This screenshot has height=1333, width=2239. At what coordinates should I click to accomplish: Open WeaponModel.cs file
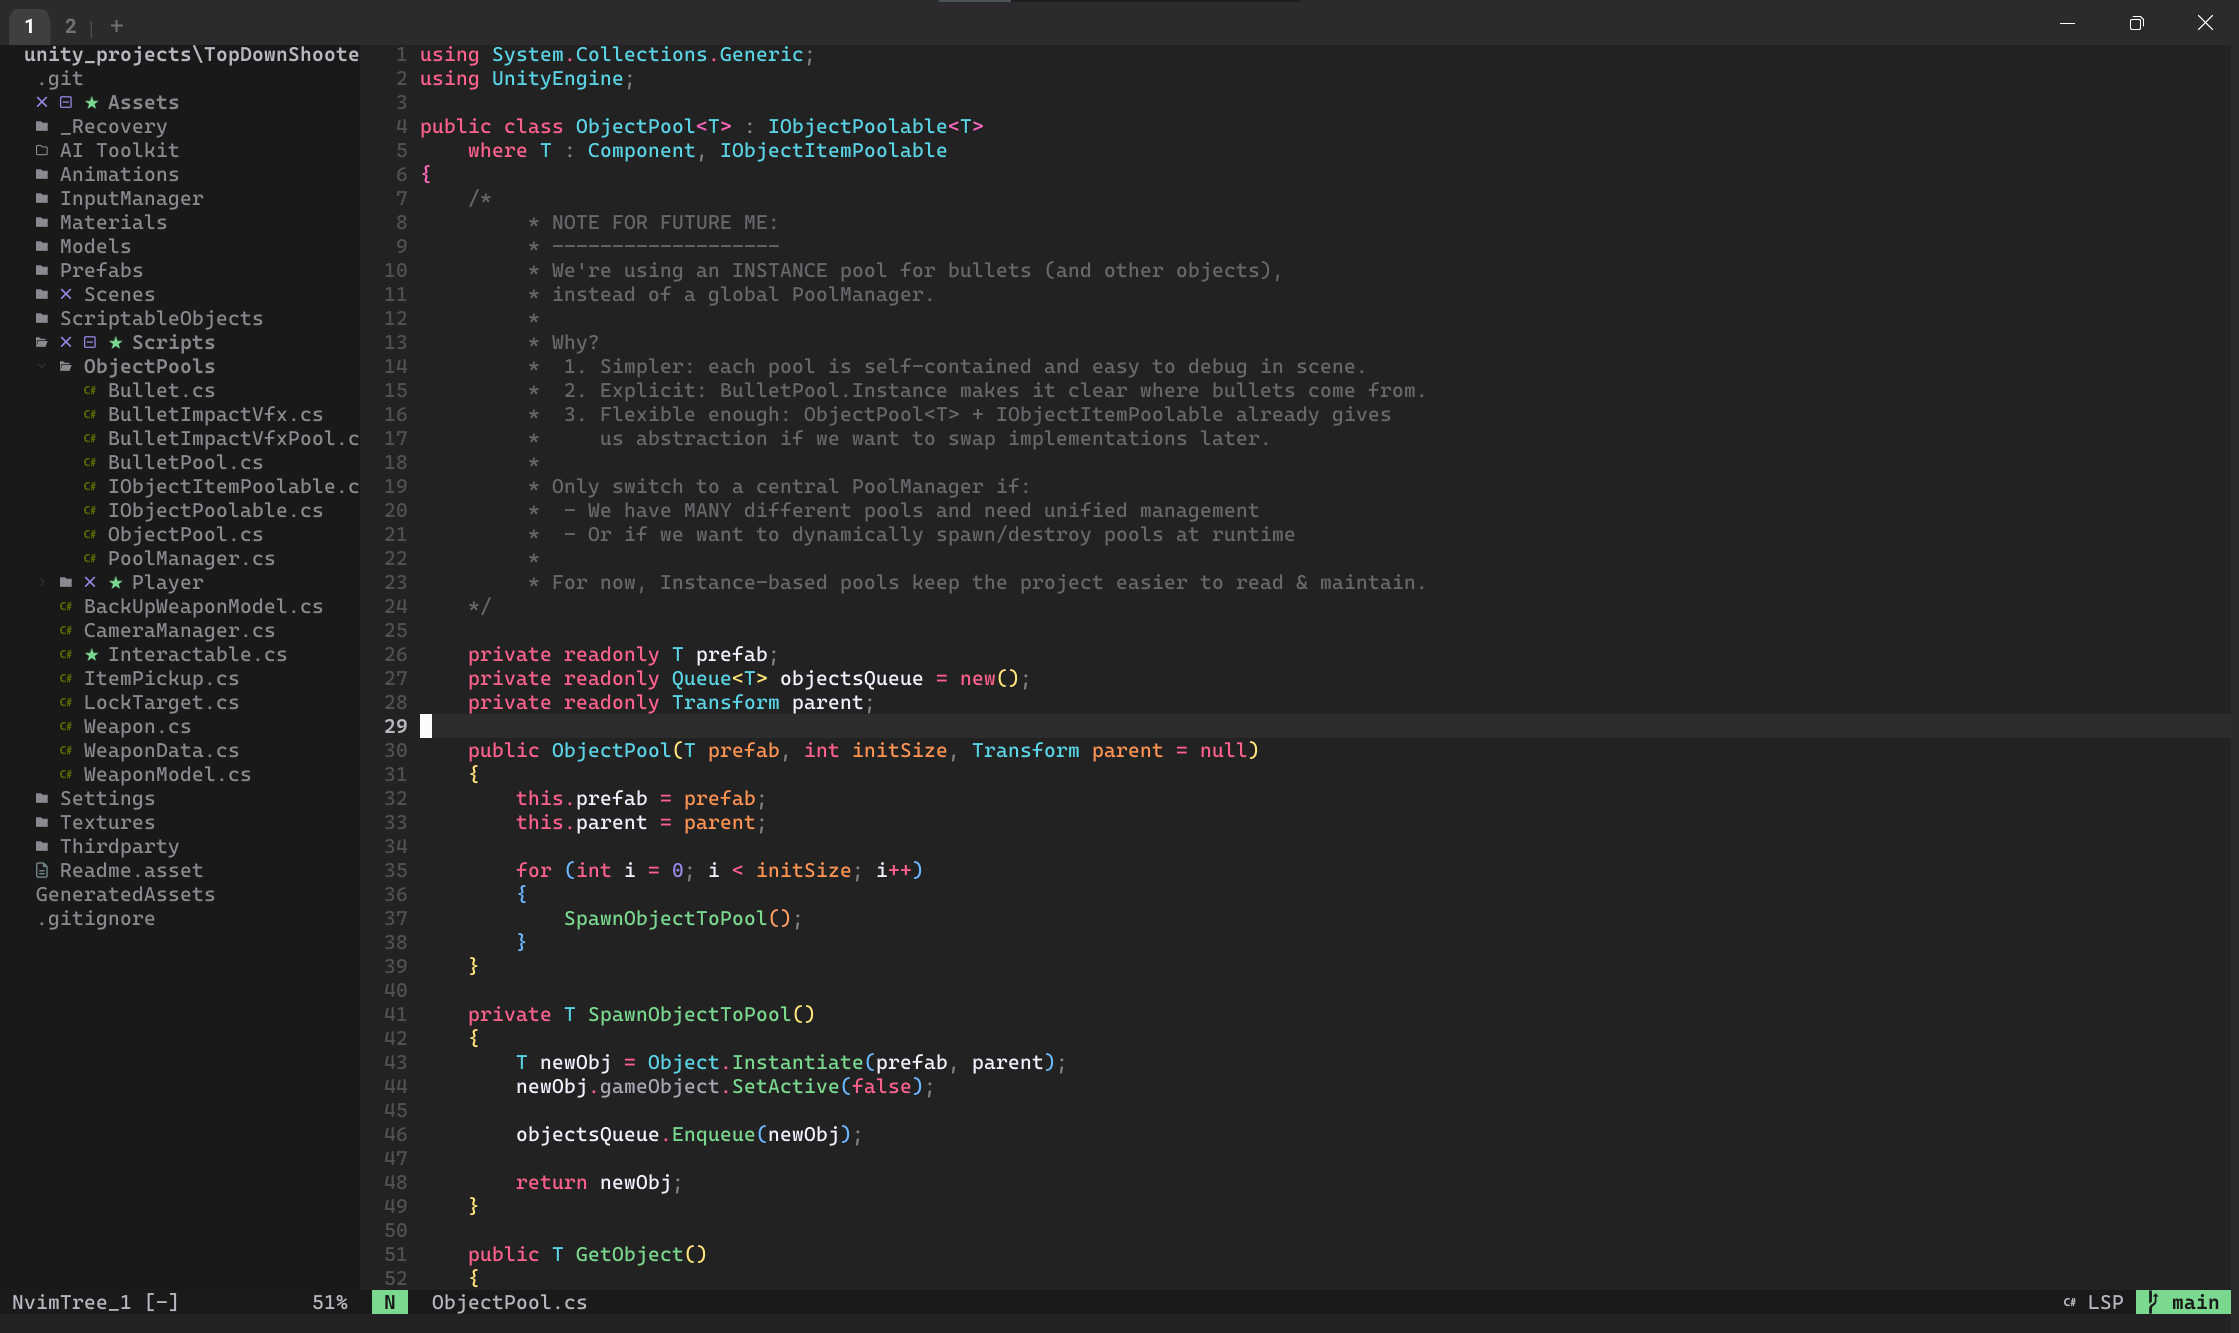[167, 775]
